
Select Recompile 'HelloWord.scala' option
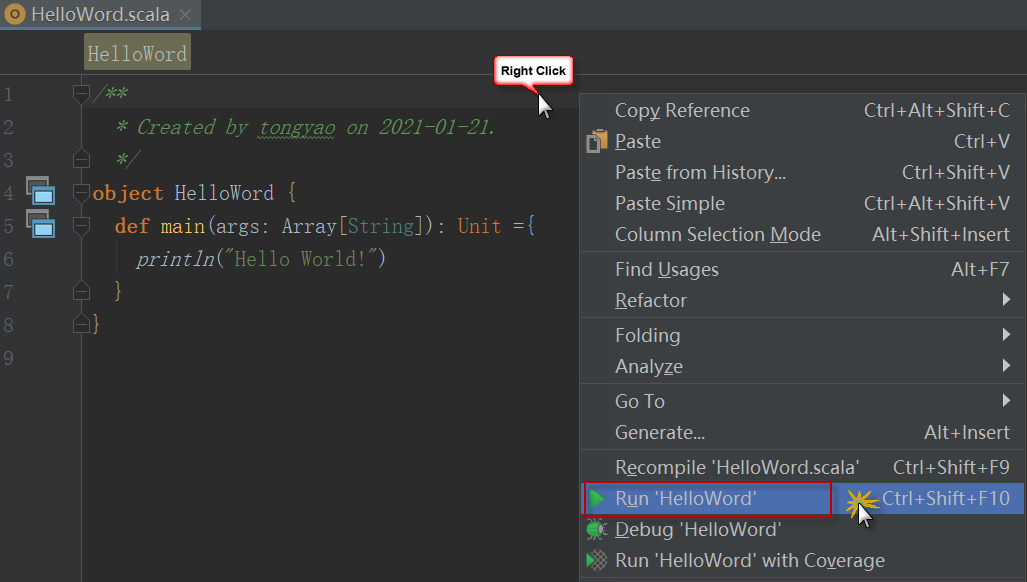737,468
